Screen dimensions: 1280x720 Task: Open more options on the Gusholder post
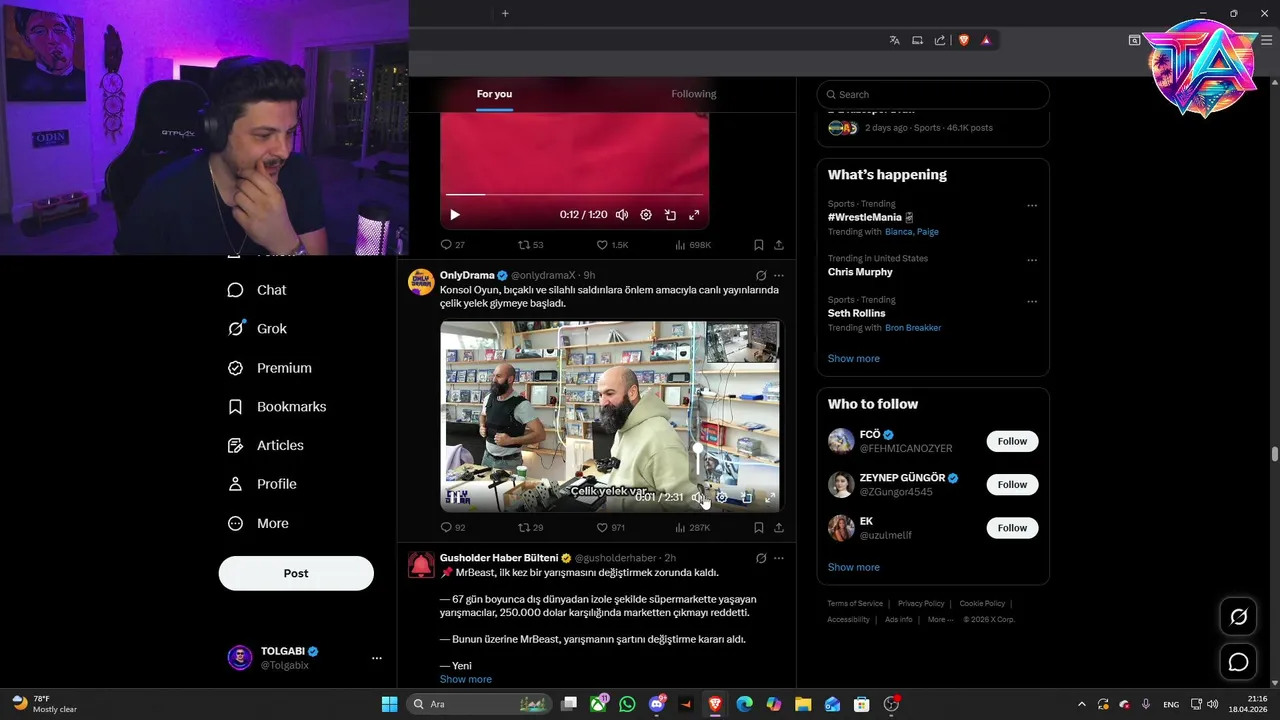[779, 558]
